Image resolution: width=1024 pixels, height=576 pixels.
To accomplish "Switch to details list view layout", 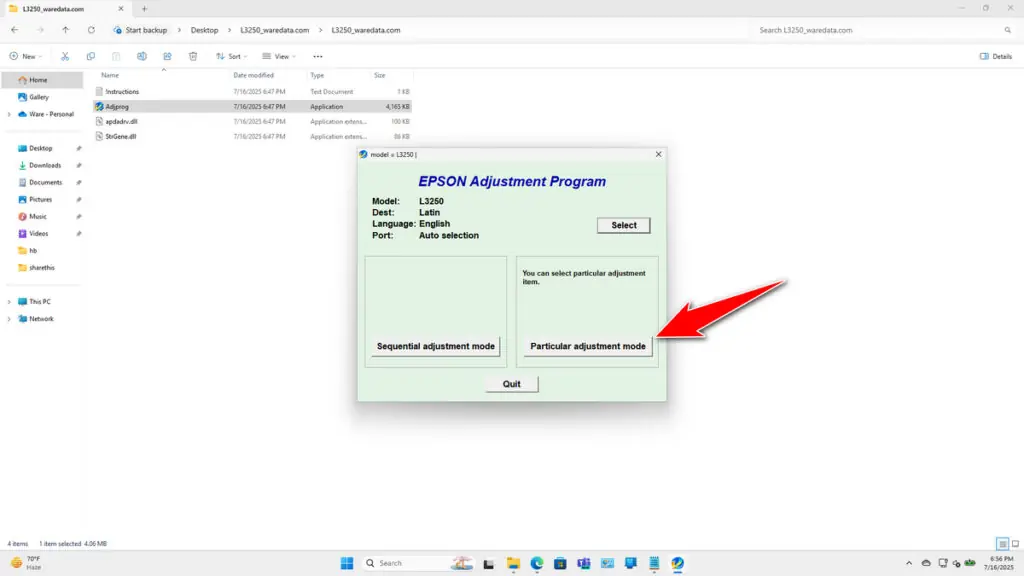I will (x=1002, y=543).
